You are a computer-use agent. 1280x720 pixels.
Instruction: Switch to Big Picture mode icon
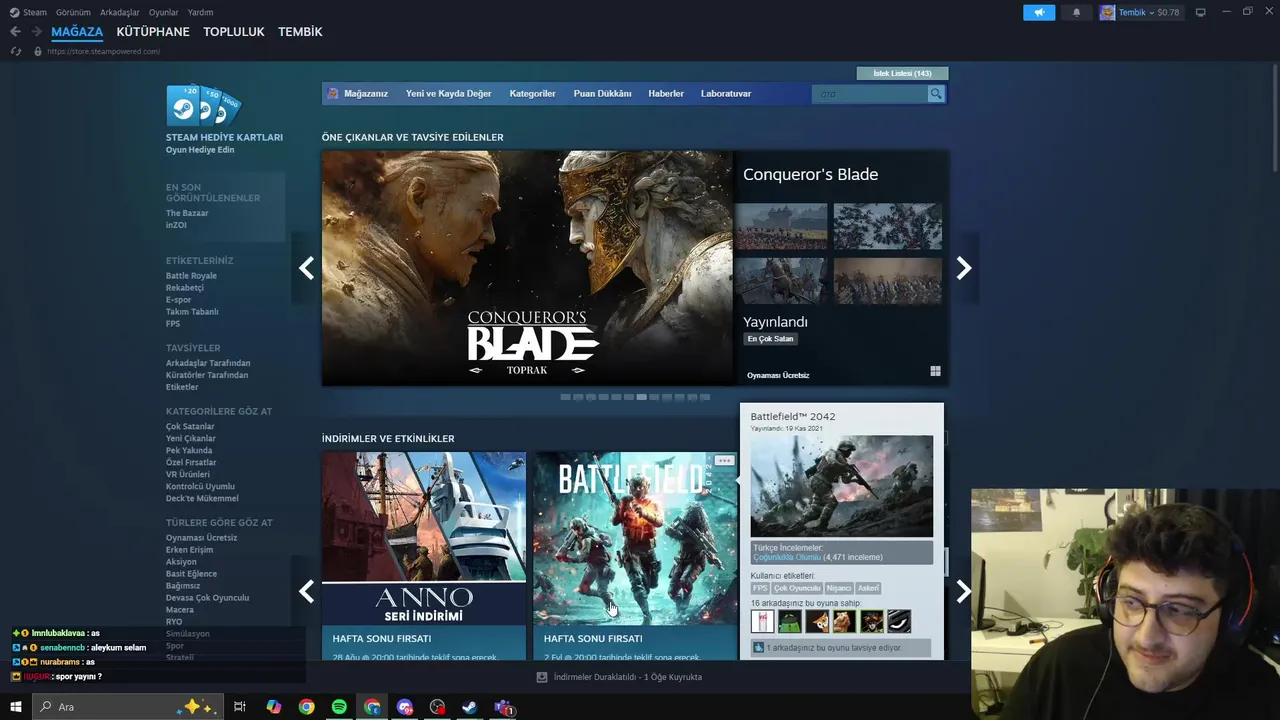pyautogui.click(x=1200, y=12)
